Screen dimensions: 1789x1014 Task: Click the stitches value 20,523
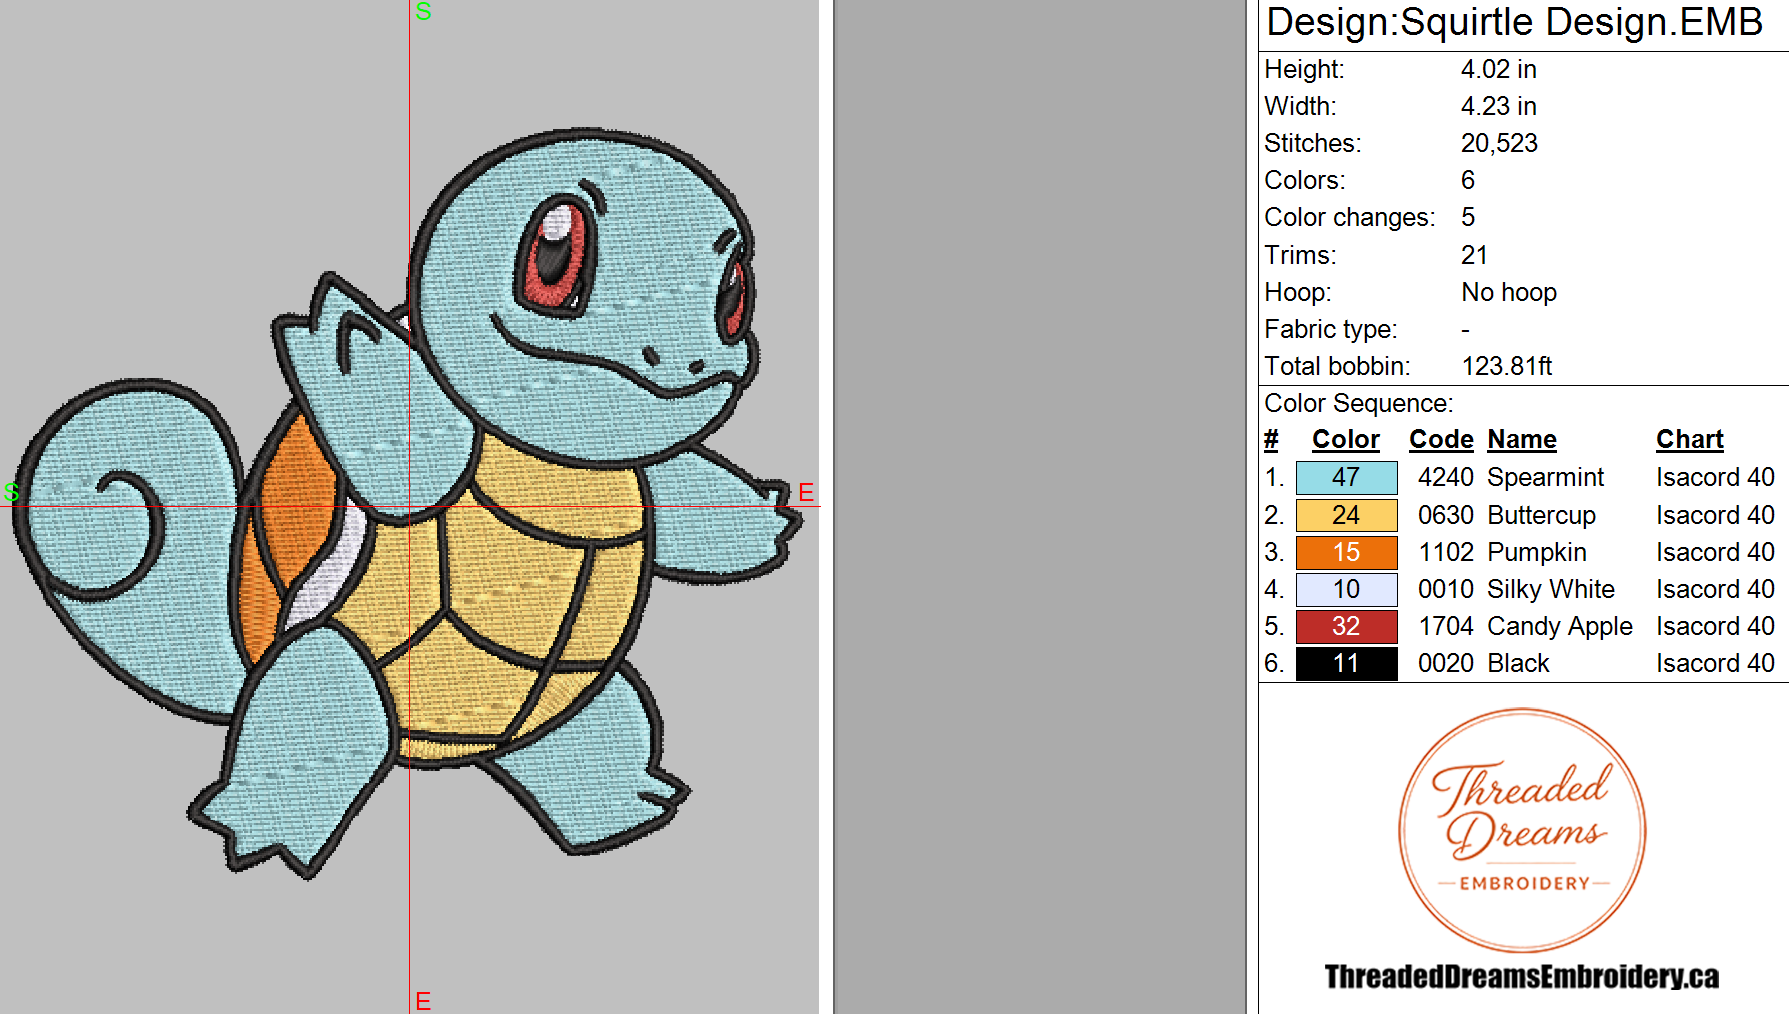click(x=1499, y=143)
